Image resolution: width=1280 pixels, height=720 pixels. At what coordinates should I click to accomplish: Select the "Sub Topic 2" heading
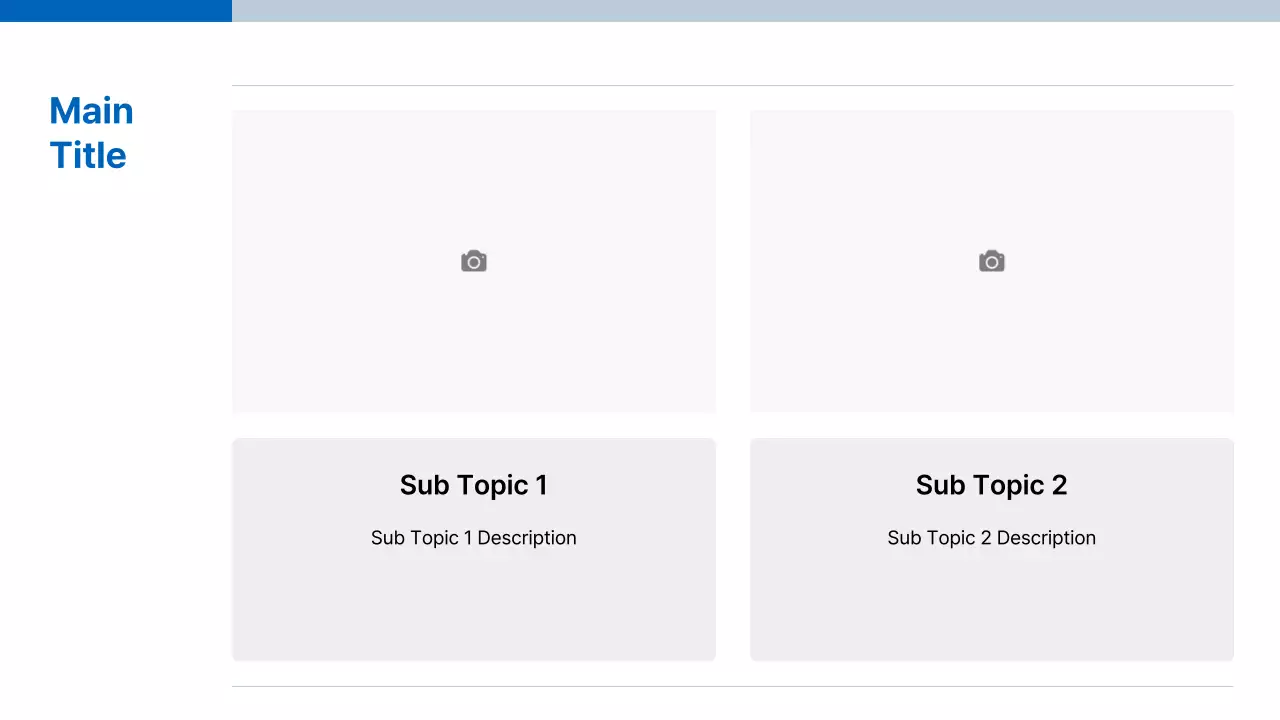point(991,485)
